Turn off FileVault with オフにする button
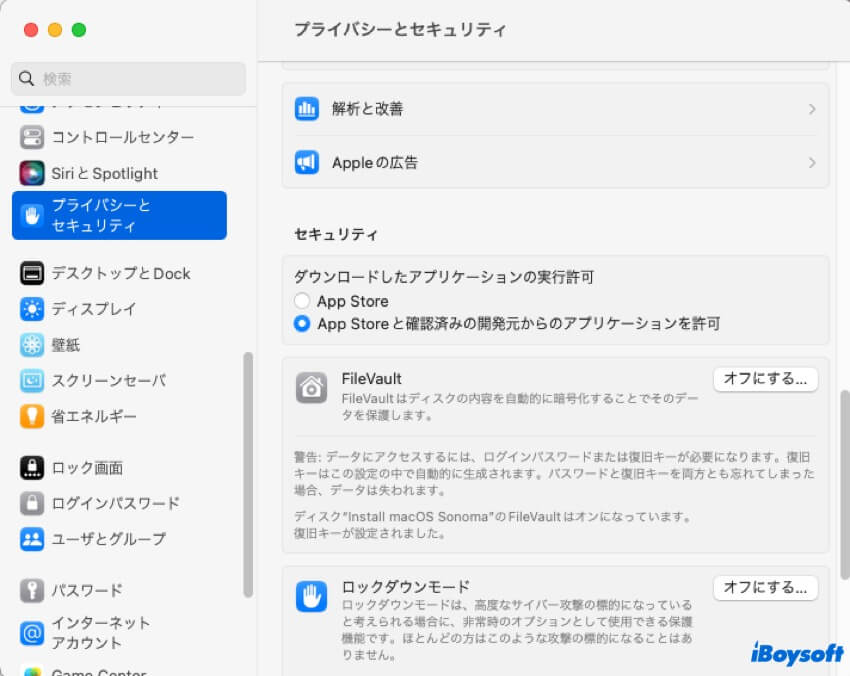 (765, 379)
